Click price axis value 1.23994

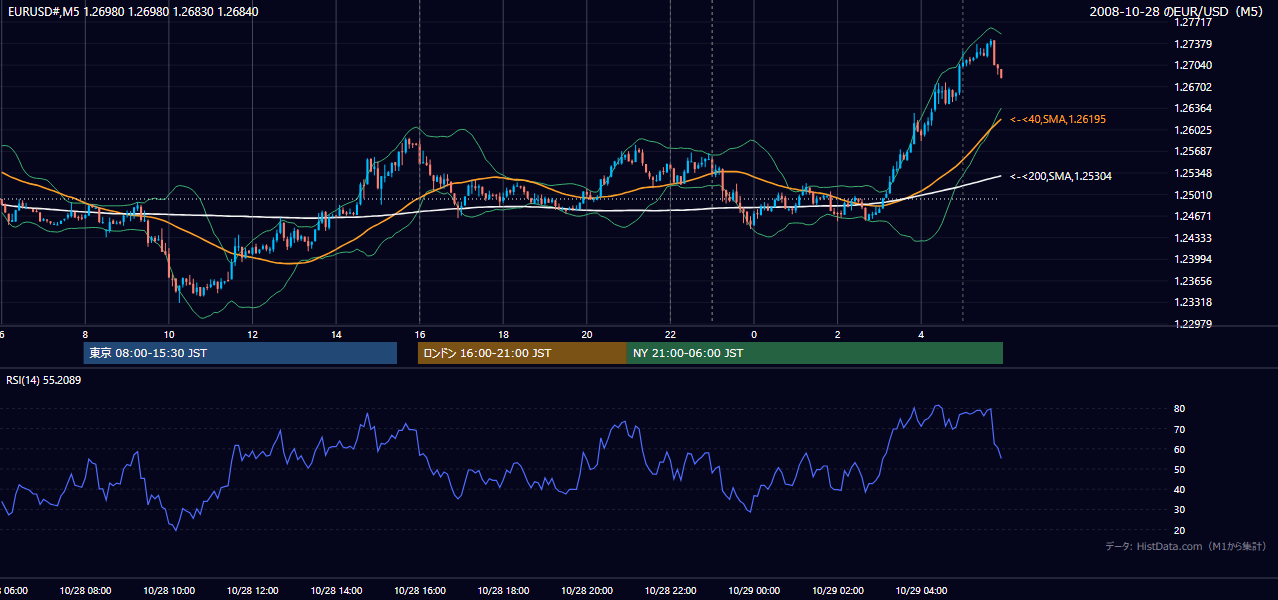pyautogui.click(x=1192, y=259)
